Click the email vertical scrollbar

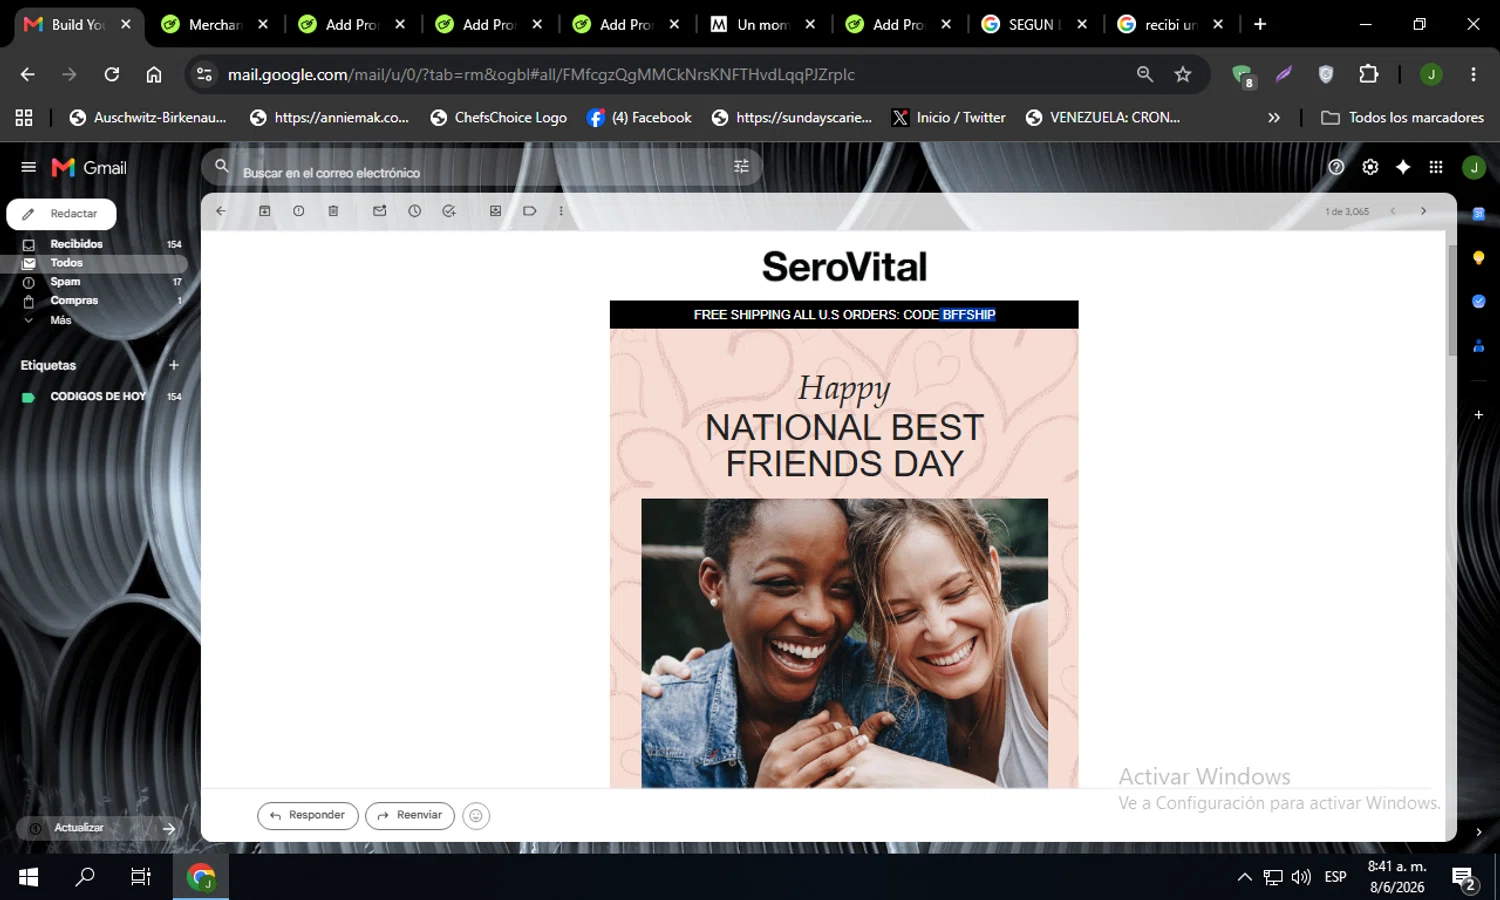(1452, 300)
